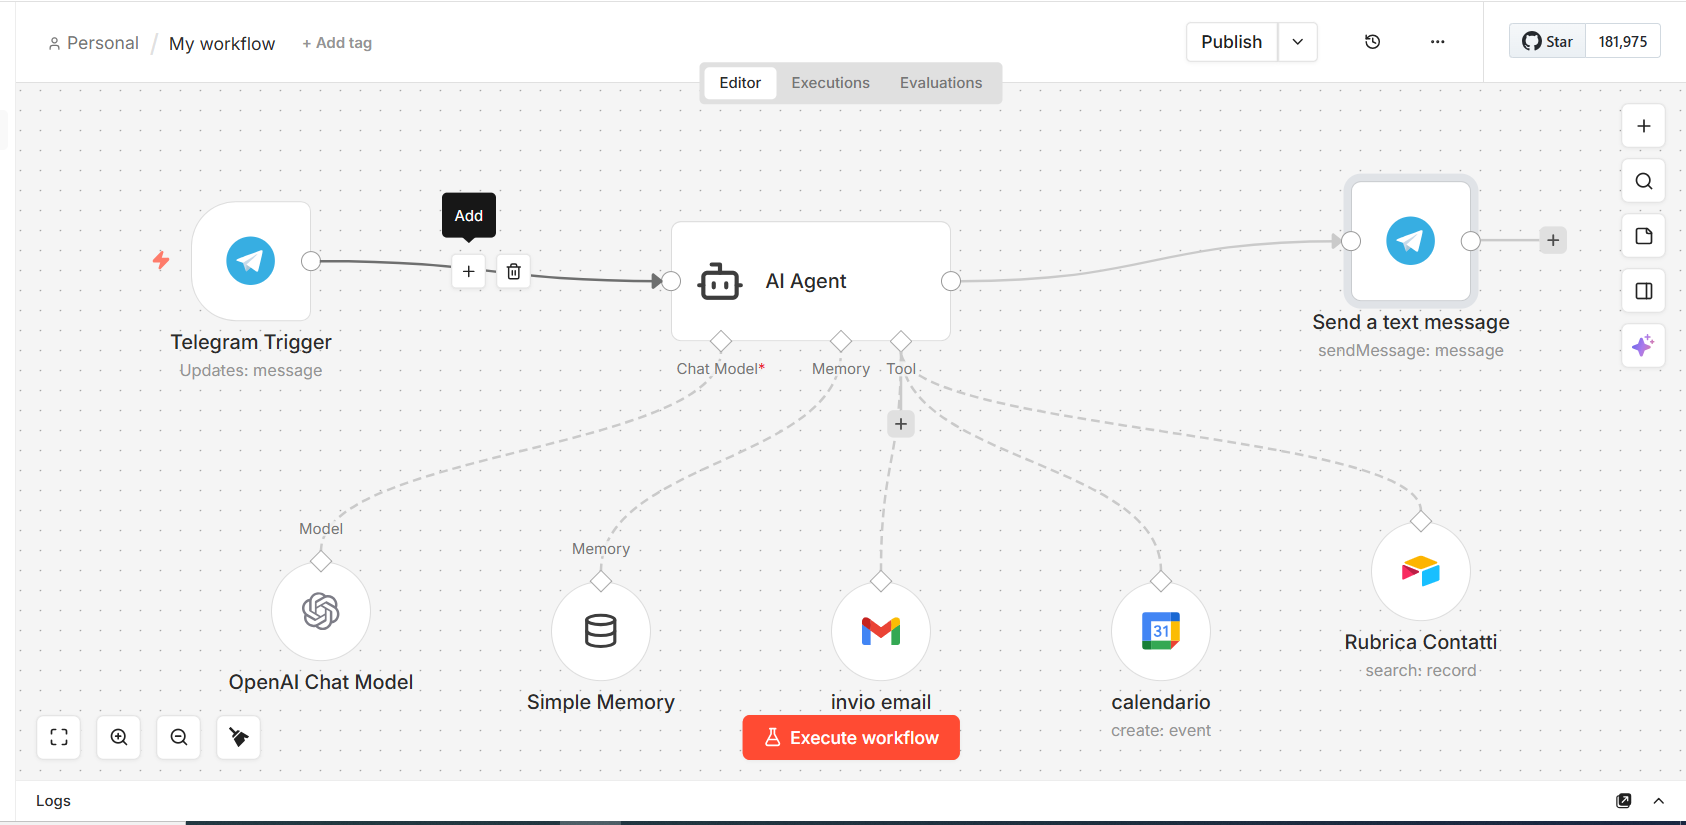
Task: Switch to the Evaluations tab
Action: coord(941,83)
